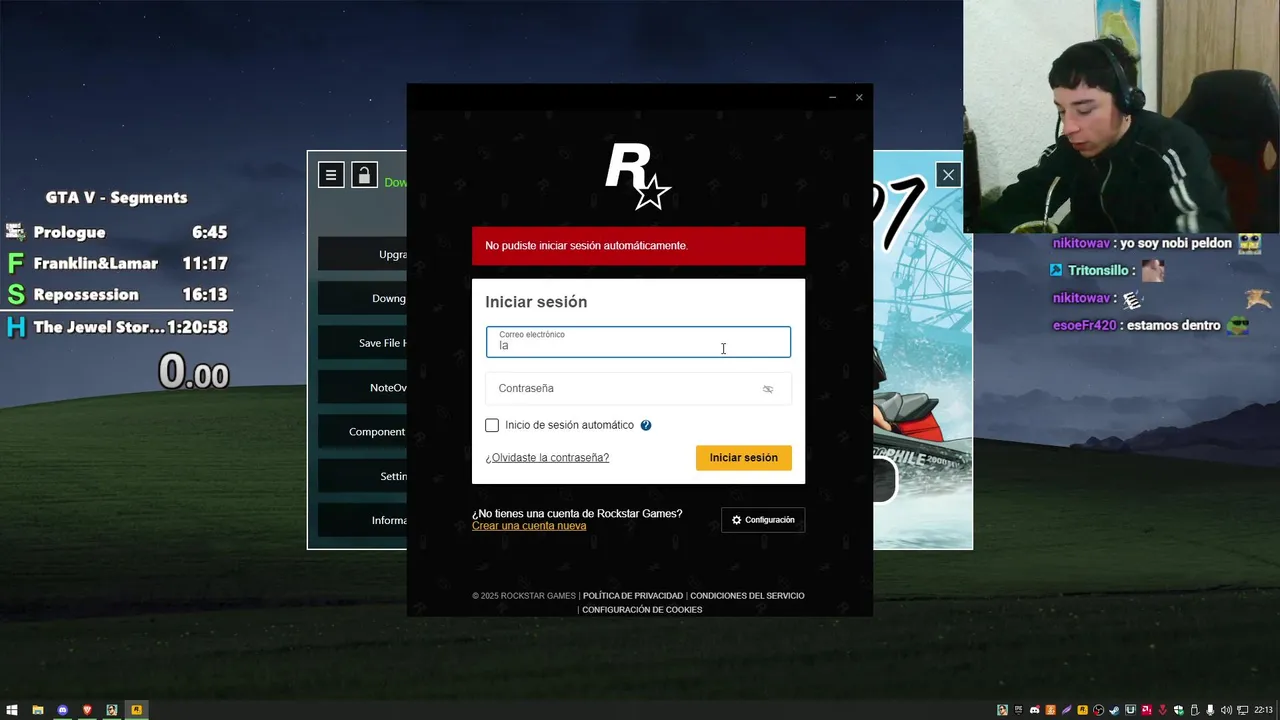The height and width of the screenshot is (720, 1280).
Task: Open the Steam tray icon
Action: (1114, 710)
